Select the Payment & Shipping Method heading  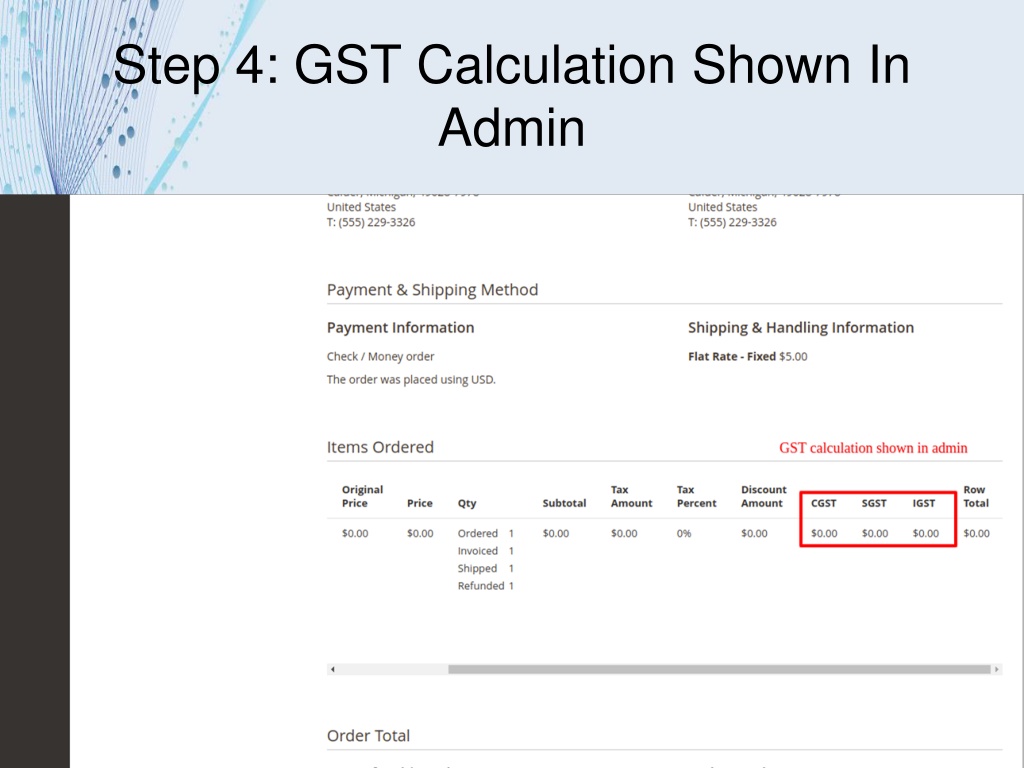pyautogui.click(x=432, y=290)
